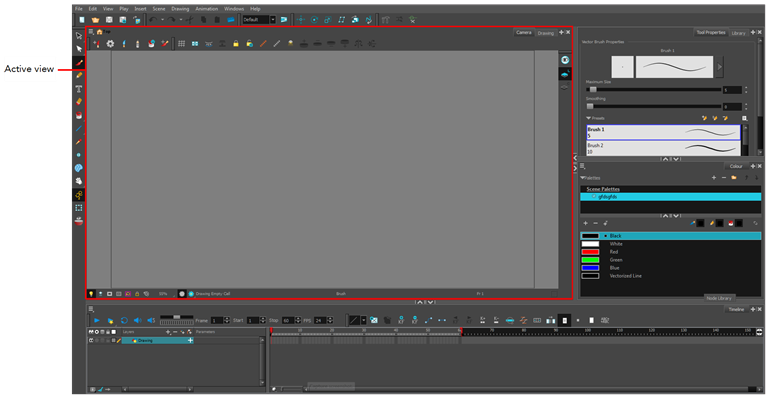This screenshot has height=399, width=770.
Task: Select the Paint bucket tool
Action: (x=79, y=115)
